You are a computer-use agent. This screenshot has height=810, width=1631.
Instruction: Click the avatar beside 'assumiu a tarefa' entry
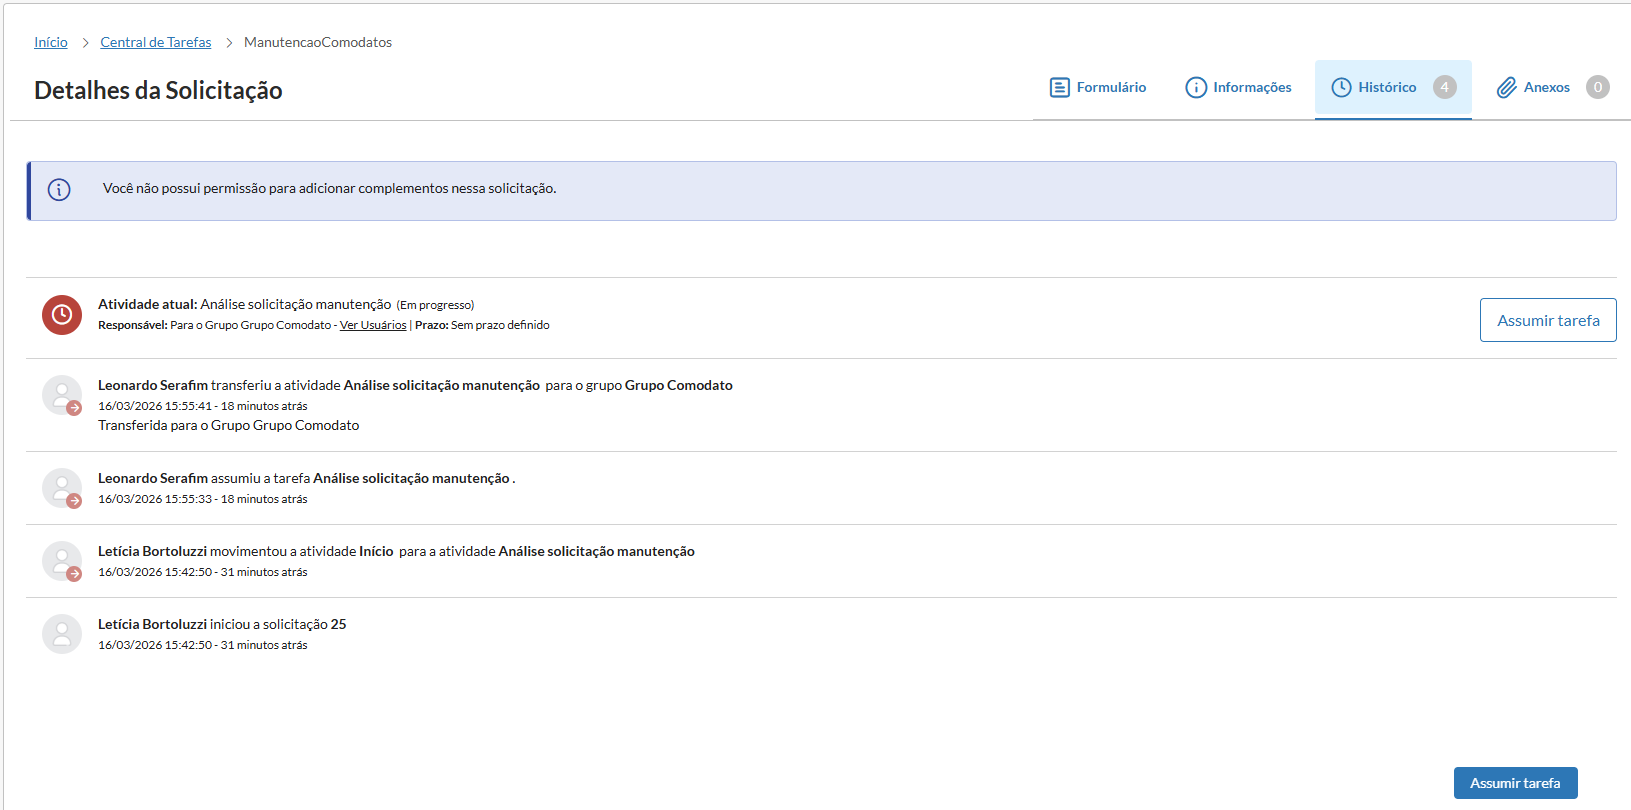[62, 488]
